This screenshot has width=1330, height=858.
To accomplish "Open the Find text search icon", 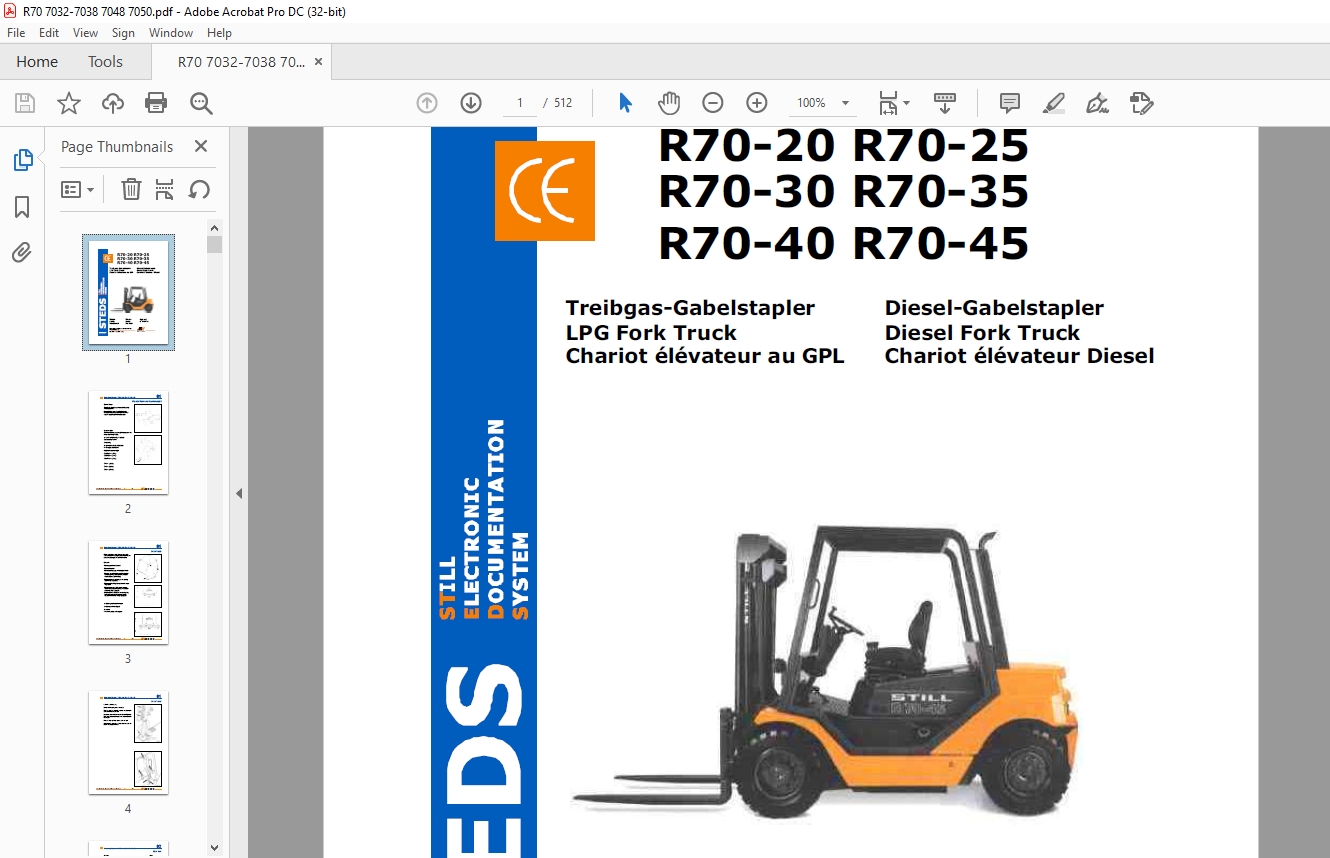I will tap(201, 103).
